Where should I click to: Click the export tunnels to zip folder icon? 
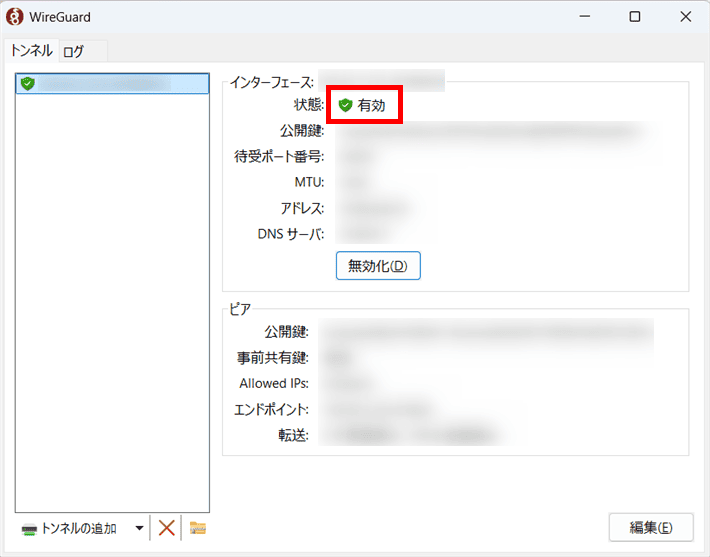[x=198, y=528]
